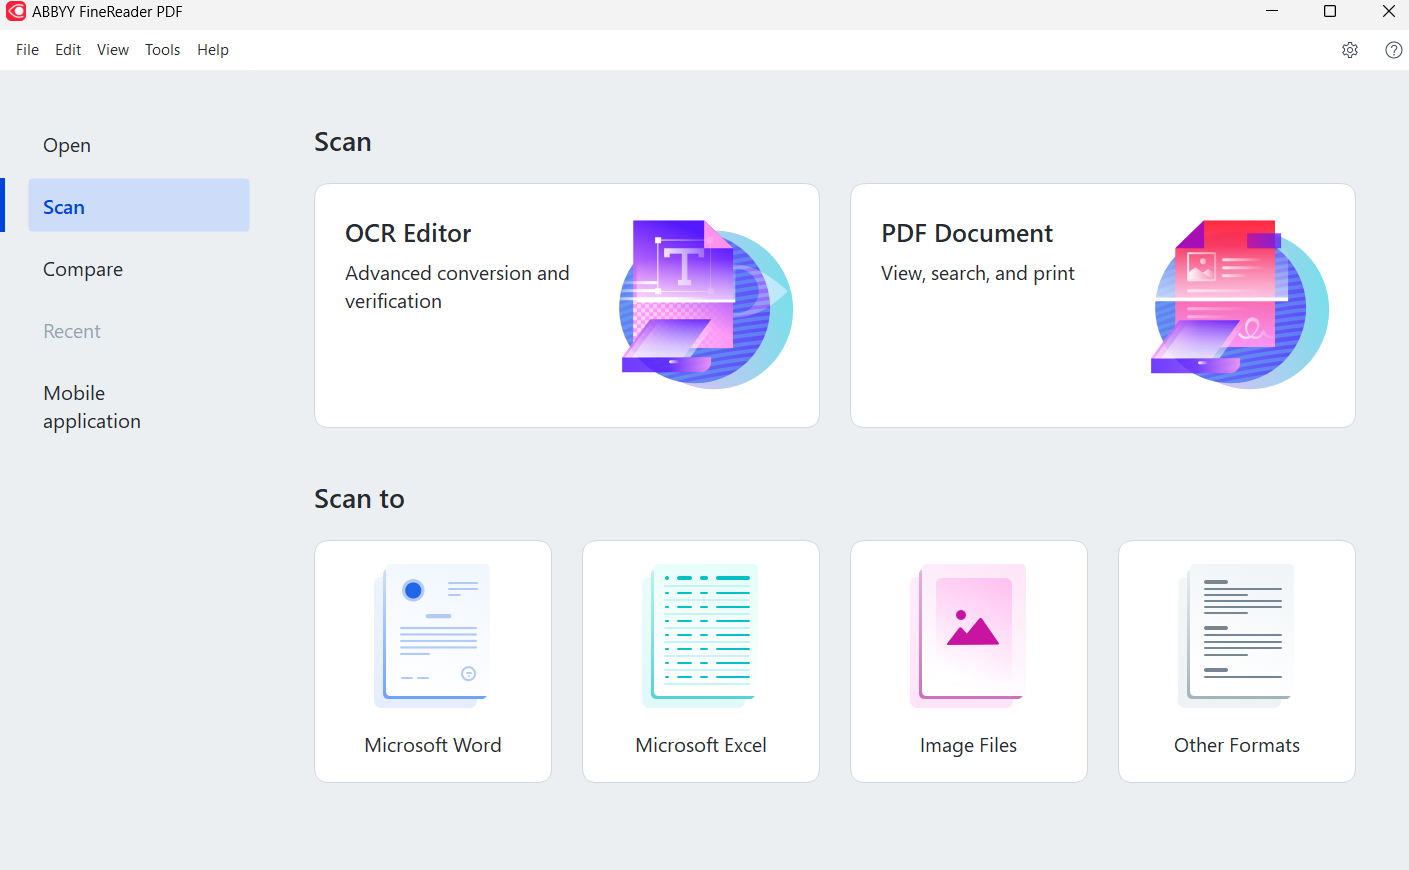Open the Recent sidebar tab

click(x=139, y=331)
